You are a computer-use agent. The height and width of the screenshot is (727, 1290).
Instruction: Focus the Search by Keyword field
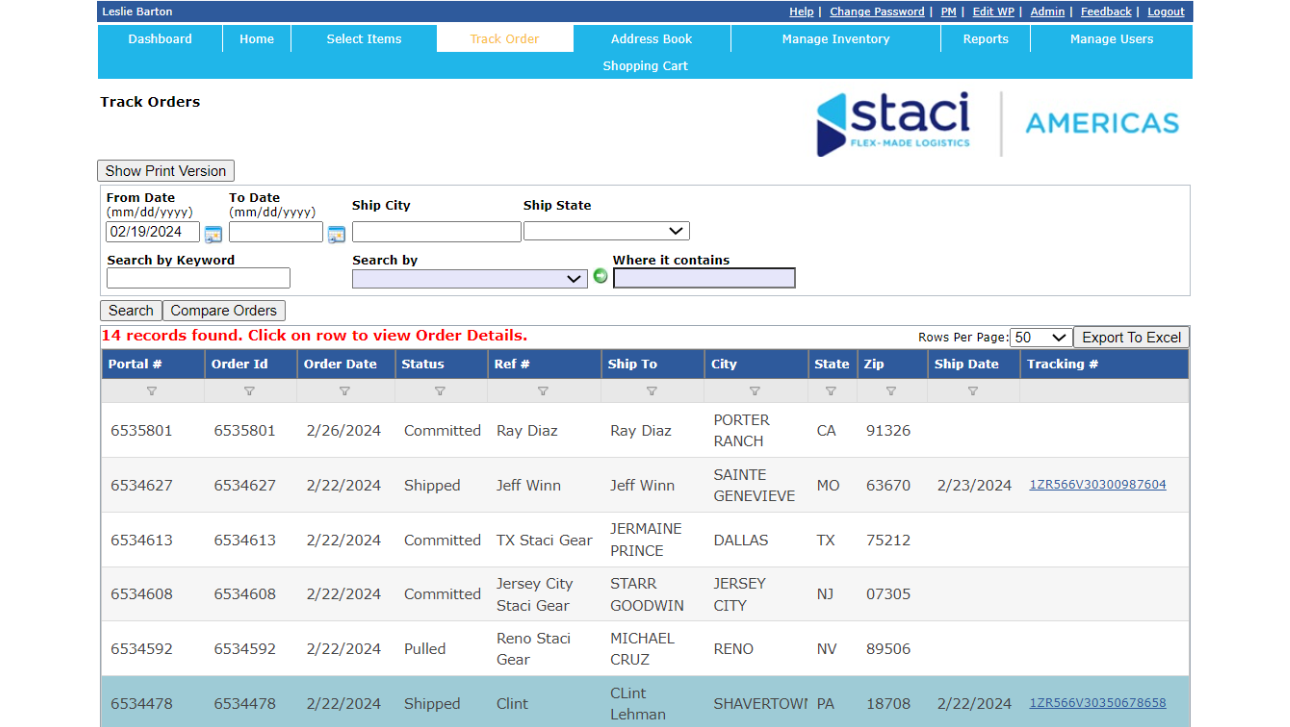click(x=198, y=278)
